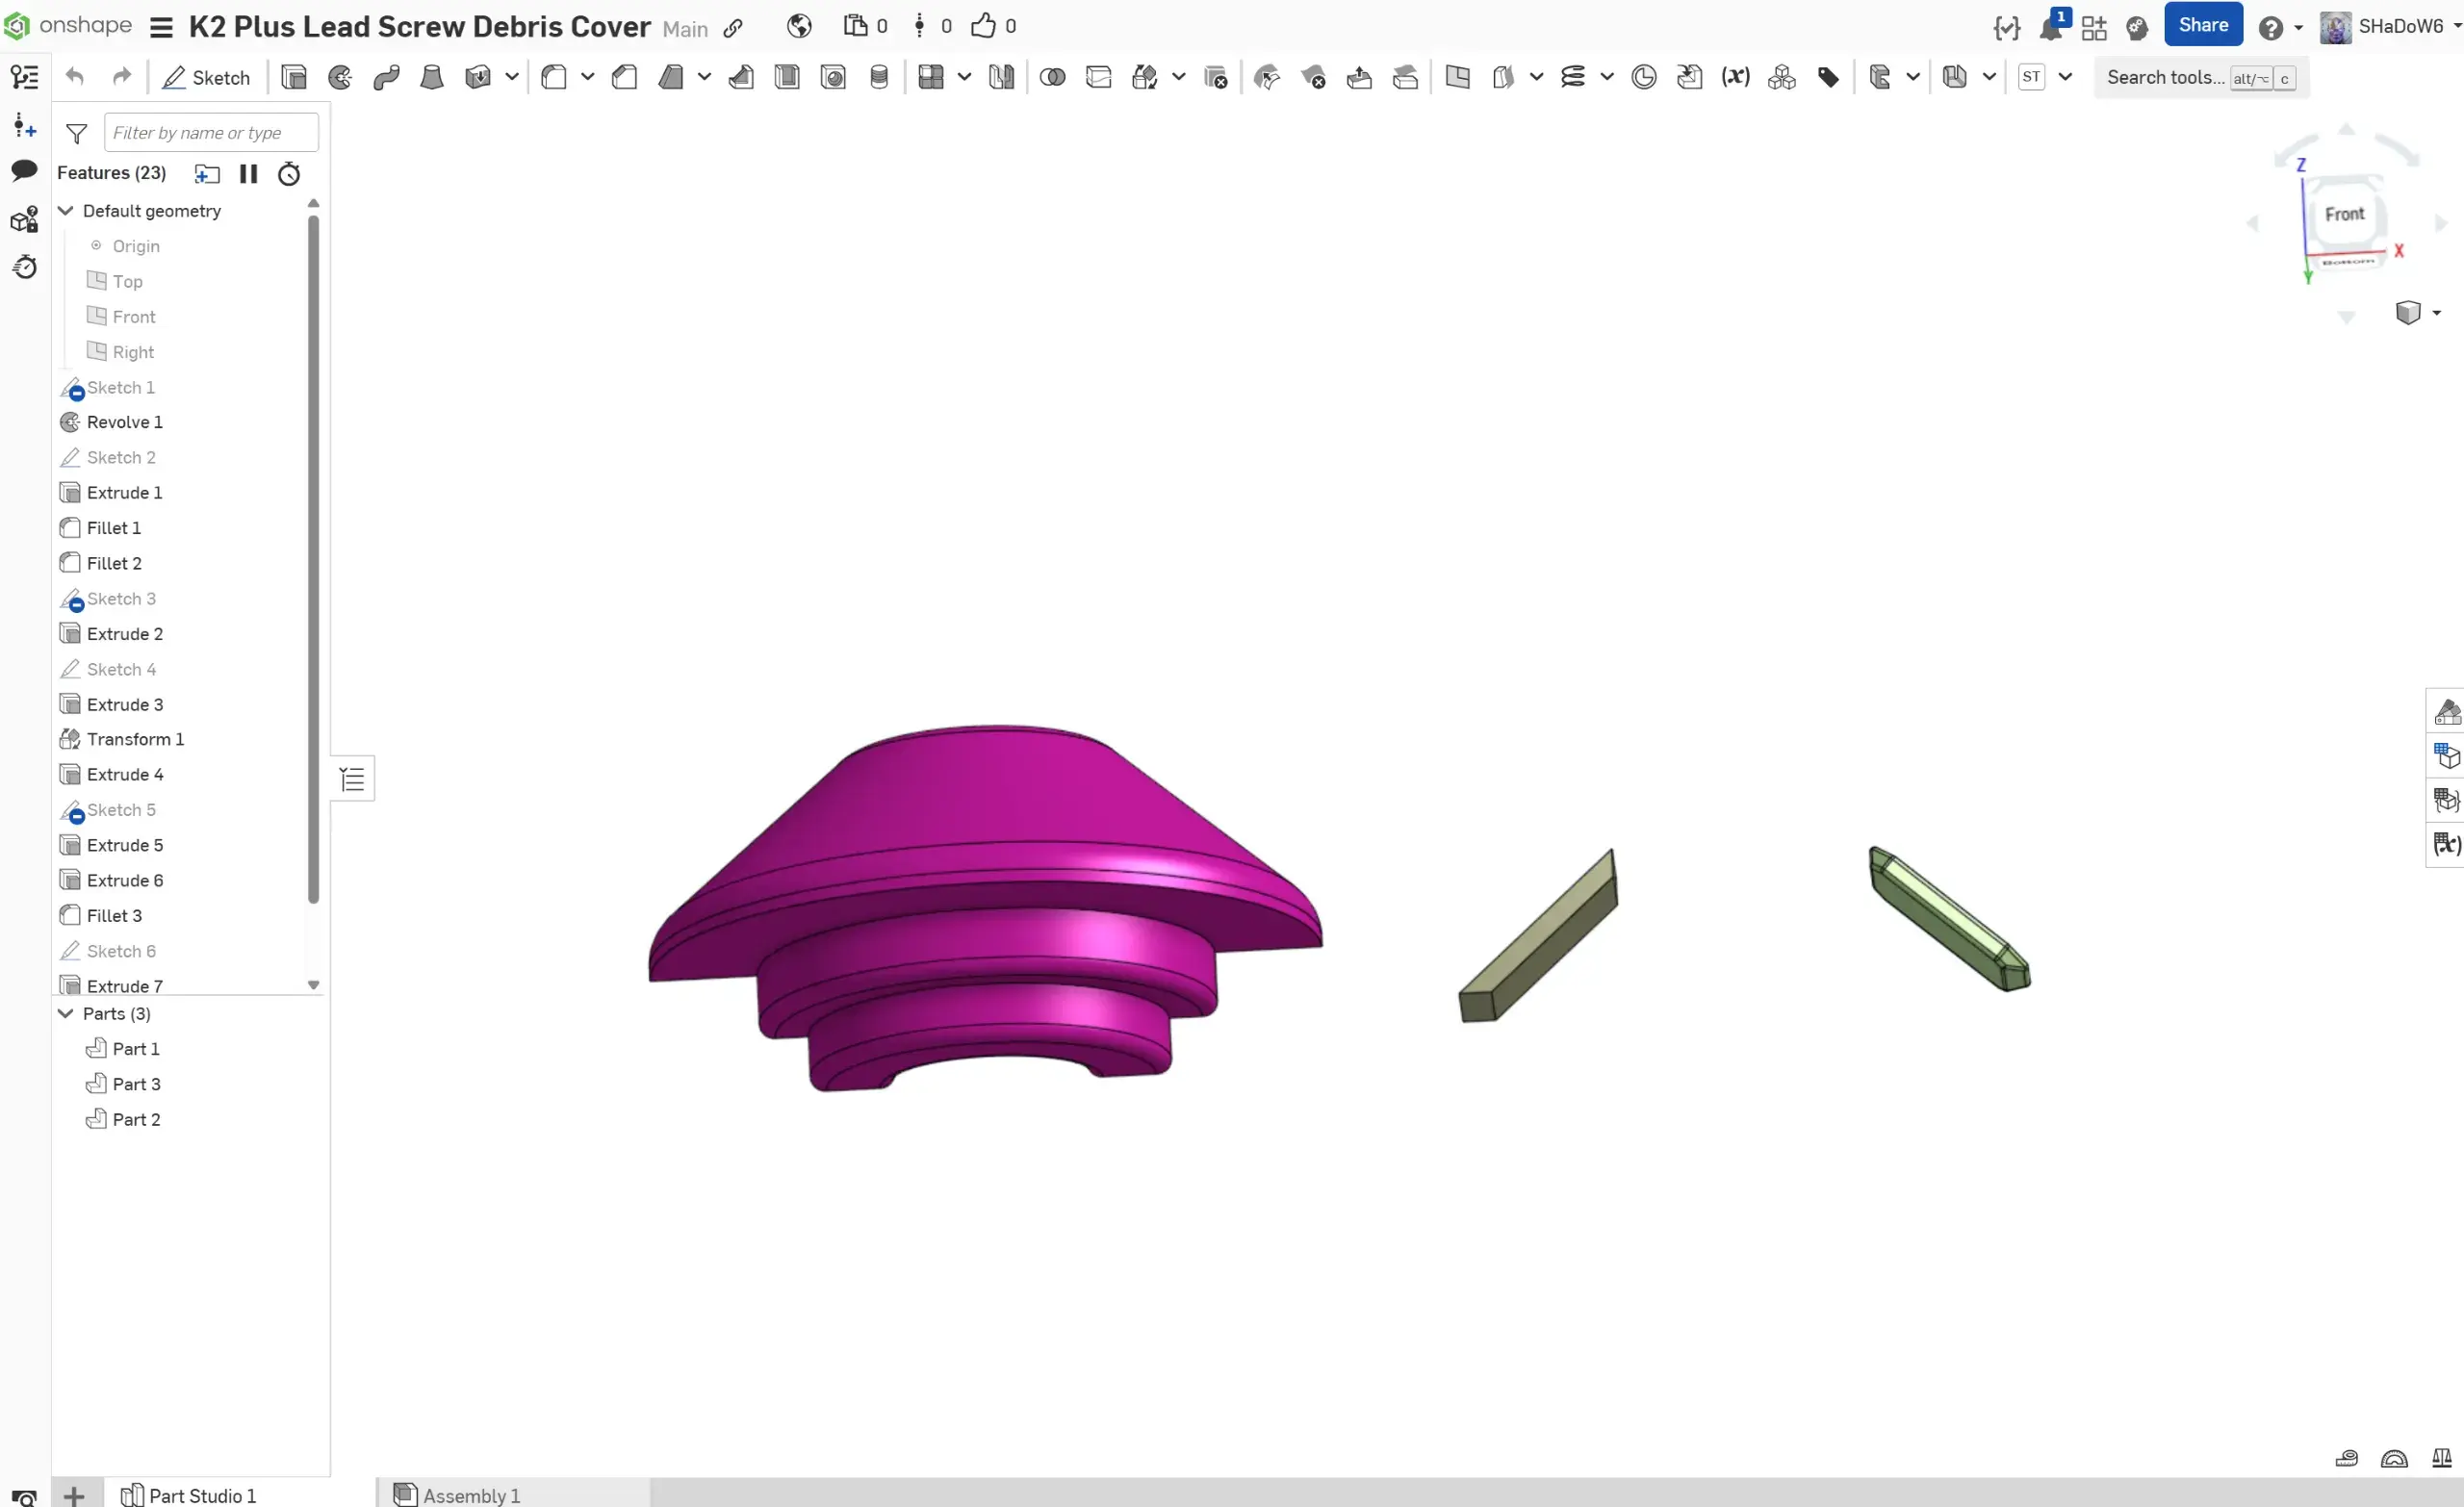
Task: Click the Filter by name input field
Action: coord(211,133)
